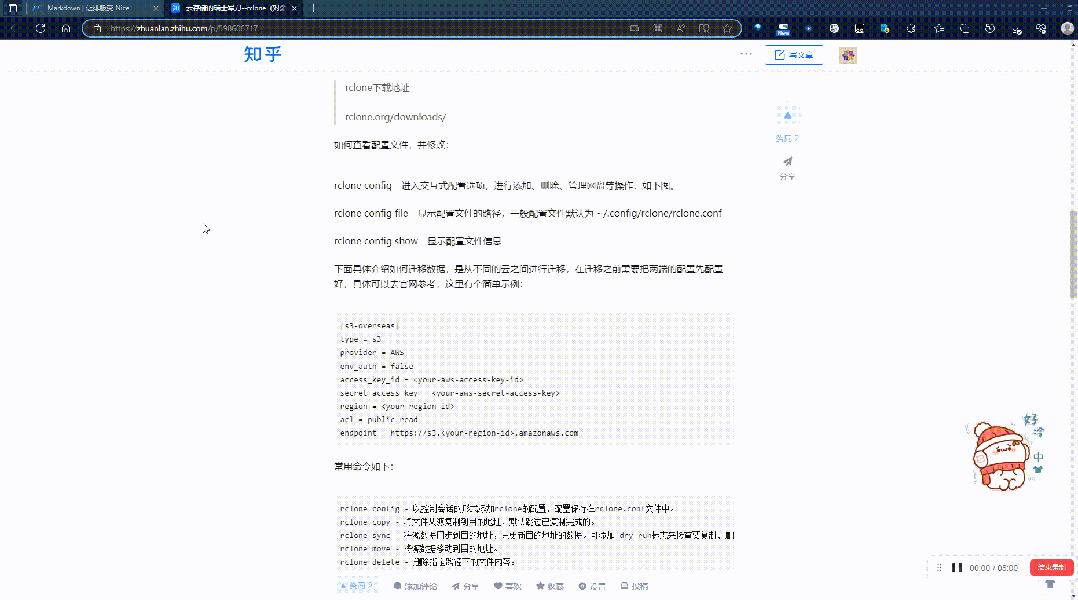Viewport: 1078px width, 600px height.
Task: Click share in the bottom action bar
Action: [x=465, y=586]
